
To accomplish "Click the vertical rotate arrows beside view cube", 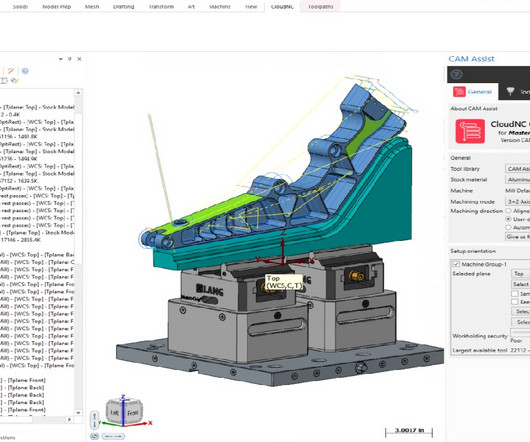I will pyautogui.click(x=95, y=420).
